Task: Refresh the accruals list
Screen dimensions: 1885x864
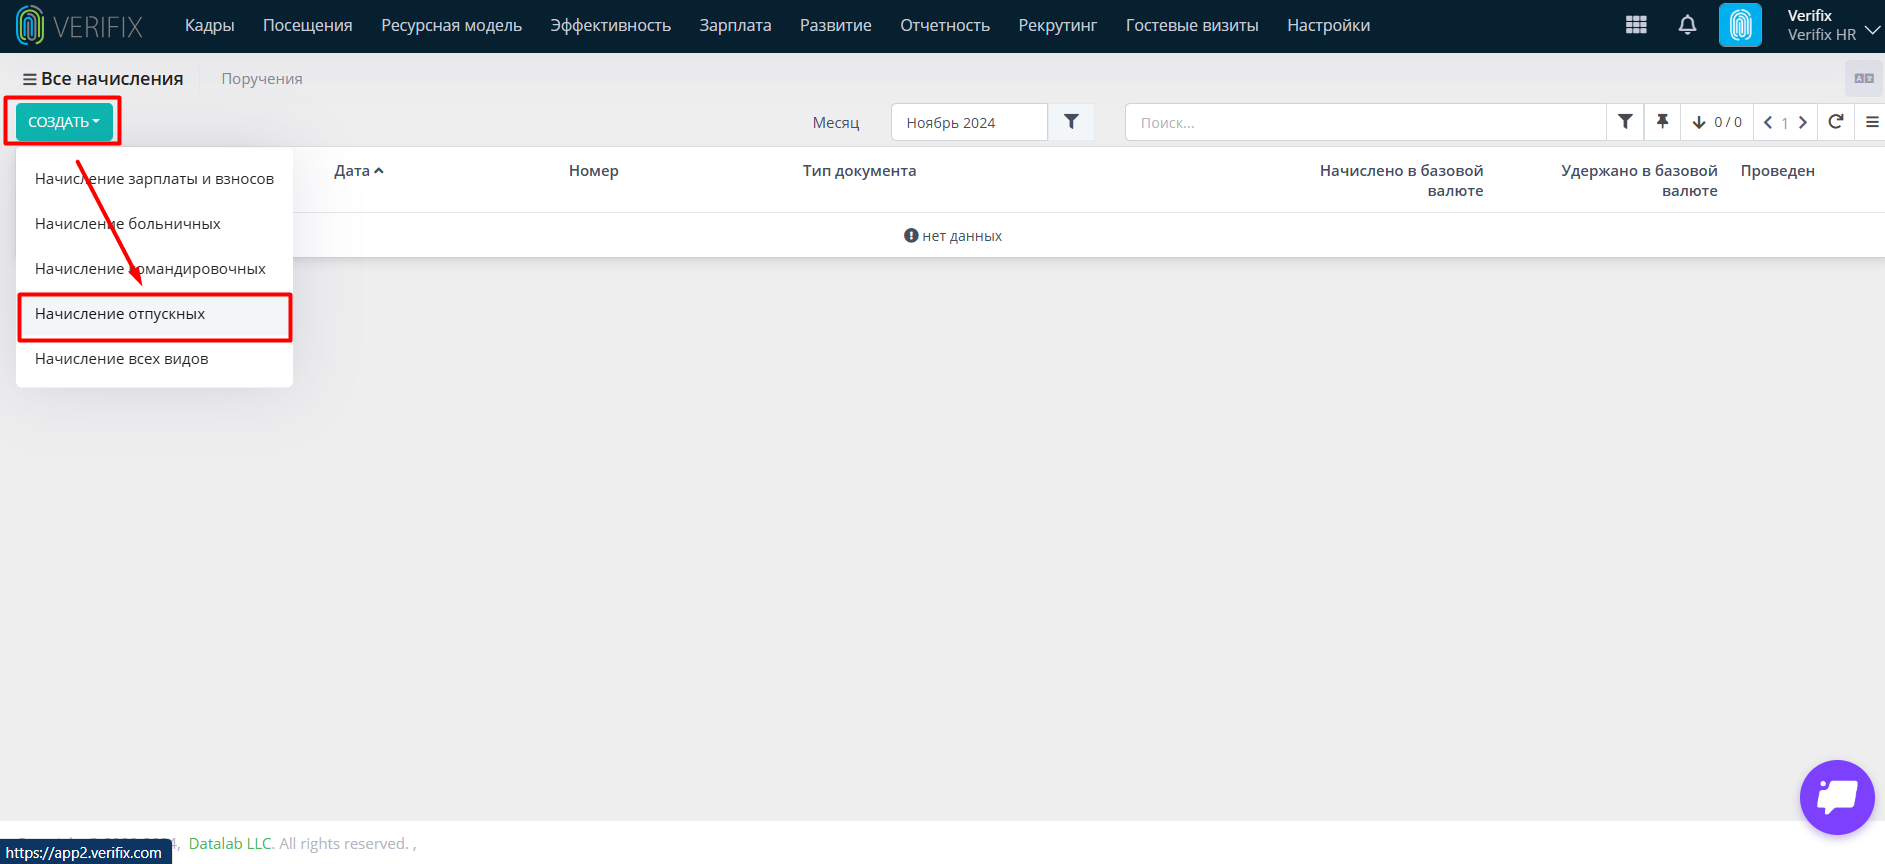Action: click(1836, 122)
